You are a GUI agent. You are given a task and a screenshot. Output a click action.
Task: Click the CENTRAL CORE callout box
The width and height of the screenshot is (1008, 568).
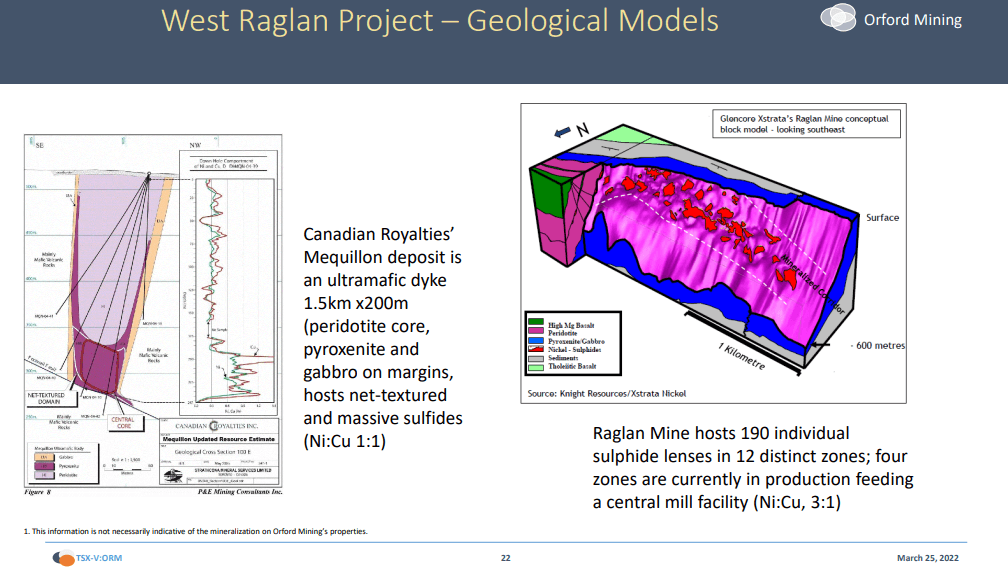tap(125, 423)
